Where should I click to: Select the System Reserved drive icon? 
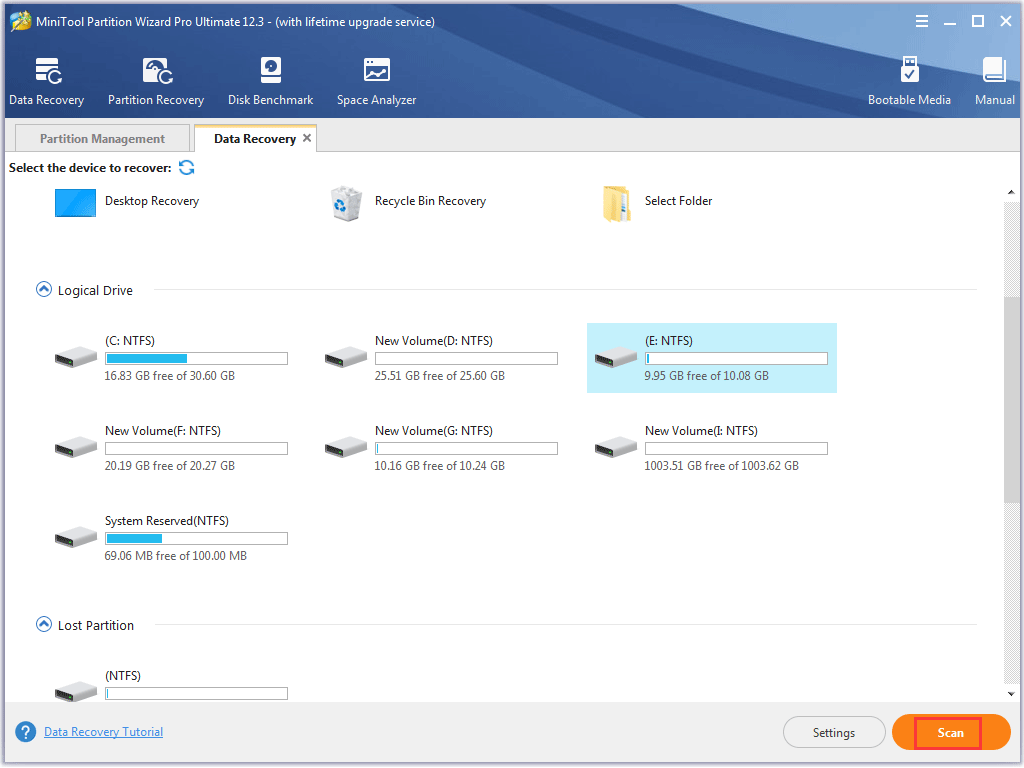76,537
